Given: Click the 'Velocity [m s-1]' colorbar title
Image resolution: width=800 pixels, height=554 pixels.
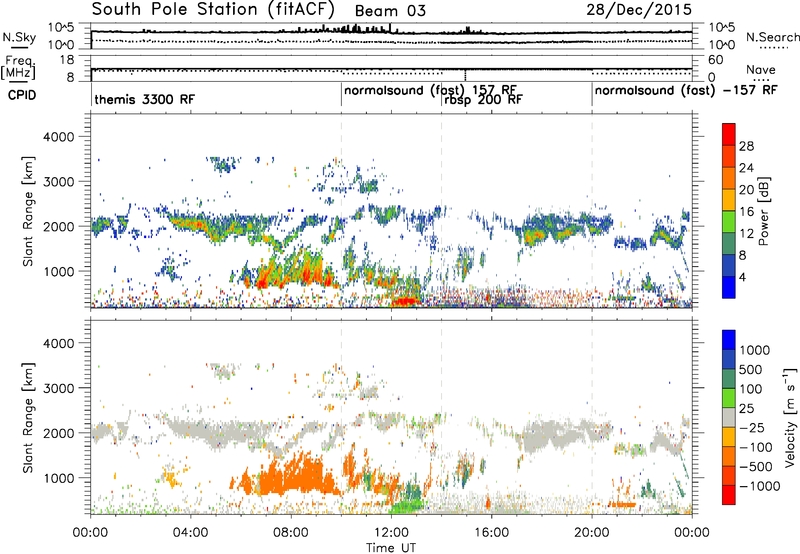Looking at the screenshot, I should coord(790,417).
